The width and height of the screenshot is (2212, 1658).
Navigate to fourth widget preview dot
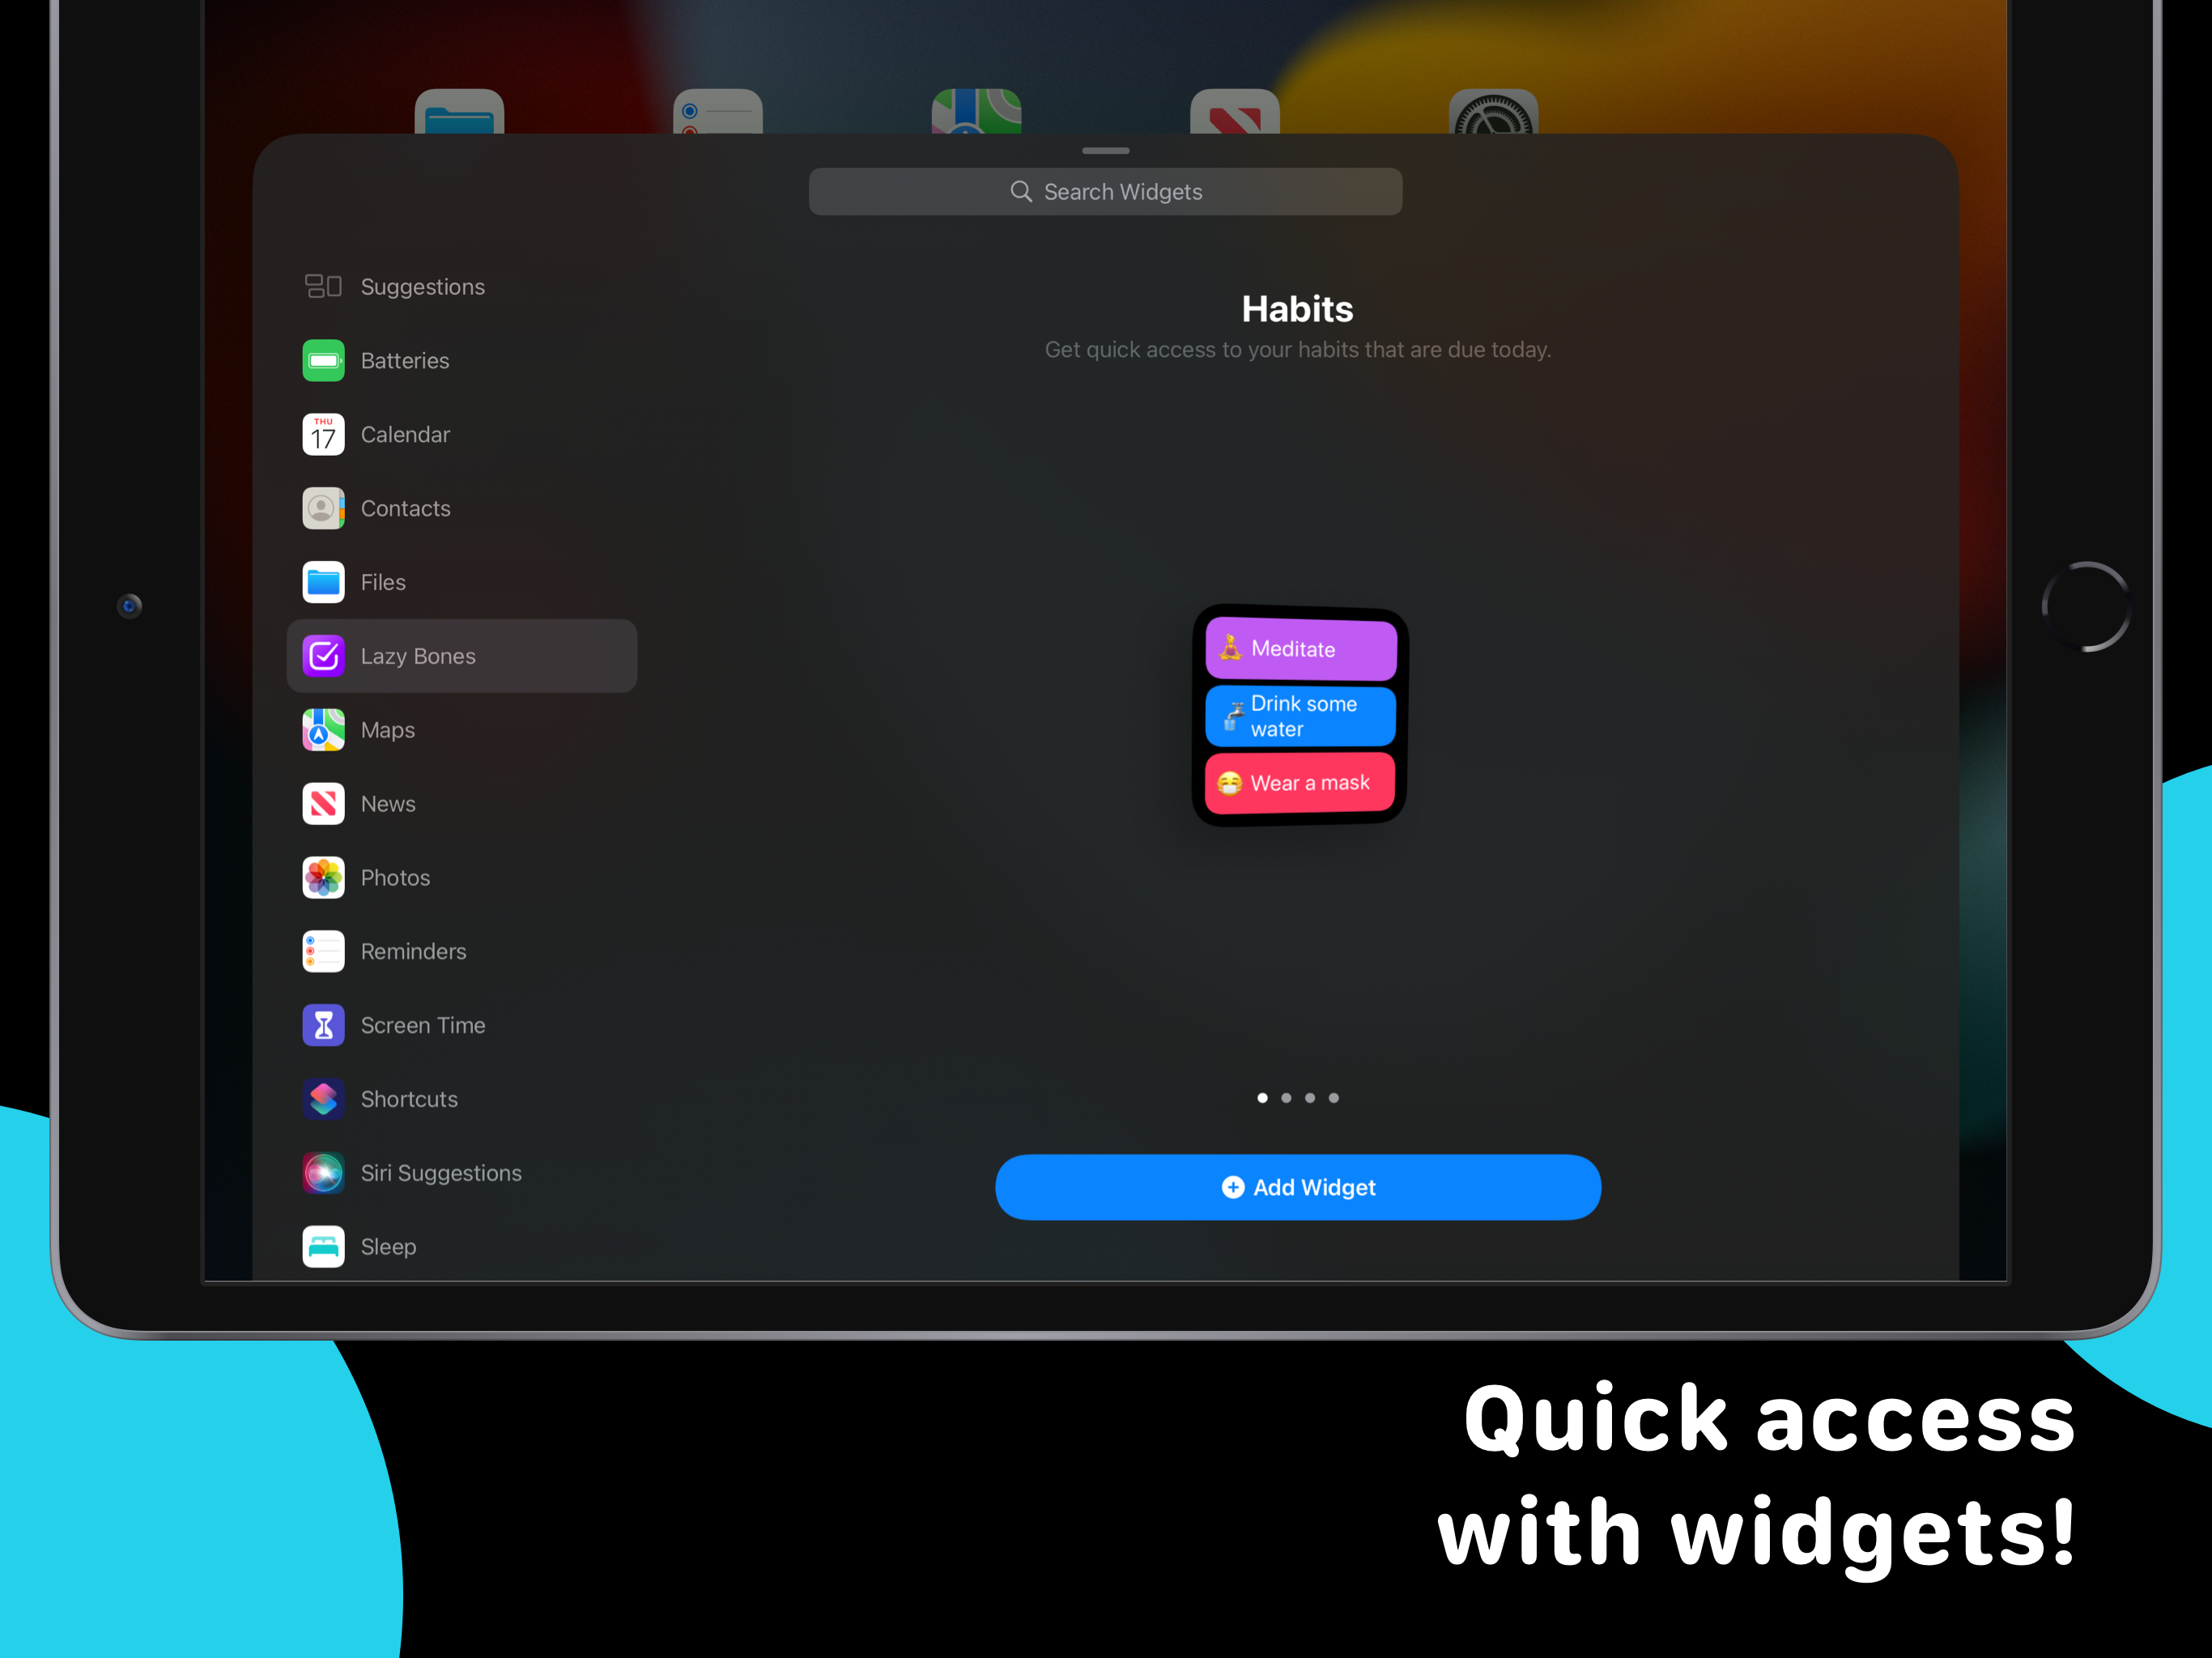(1334, 1097)
